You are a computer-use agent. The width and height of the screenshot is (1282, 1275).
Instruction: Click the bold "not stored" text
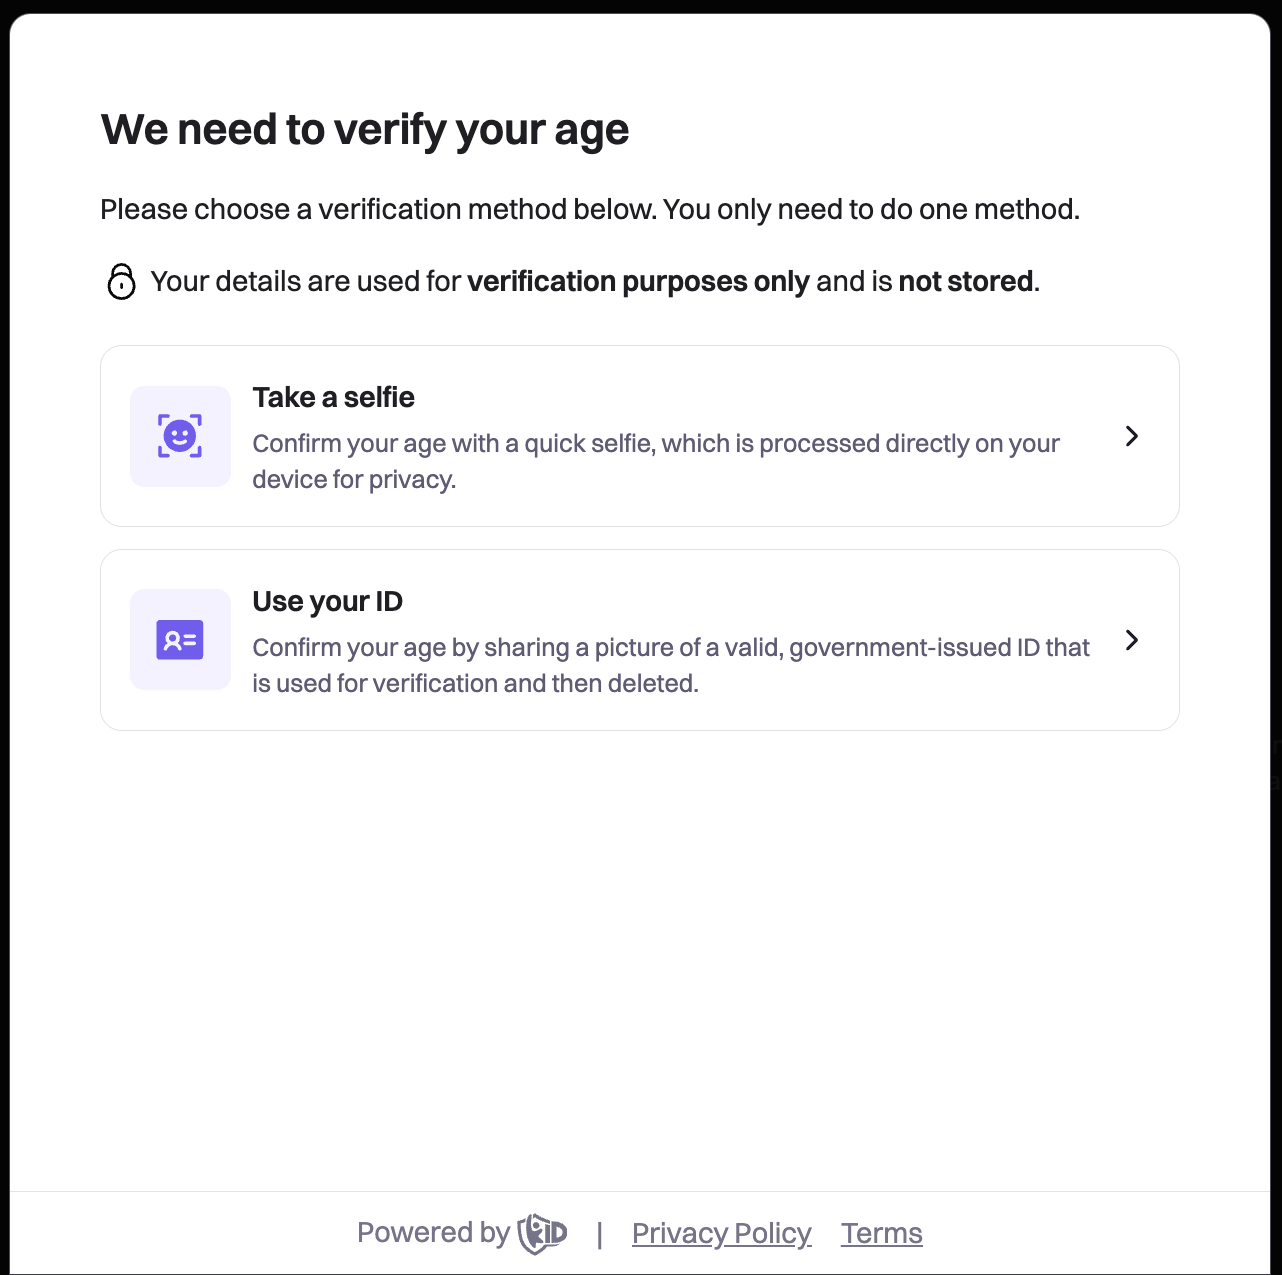965,282
